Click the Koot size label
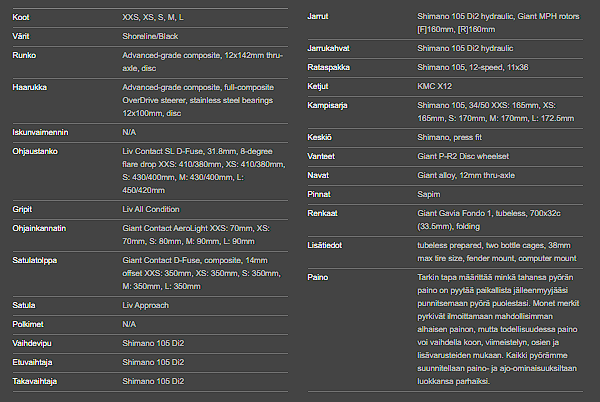This screenshot has width=600, height=402. tap(21, 17)
